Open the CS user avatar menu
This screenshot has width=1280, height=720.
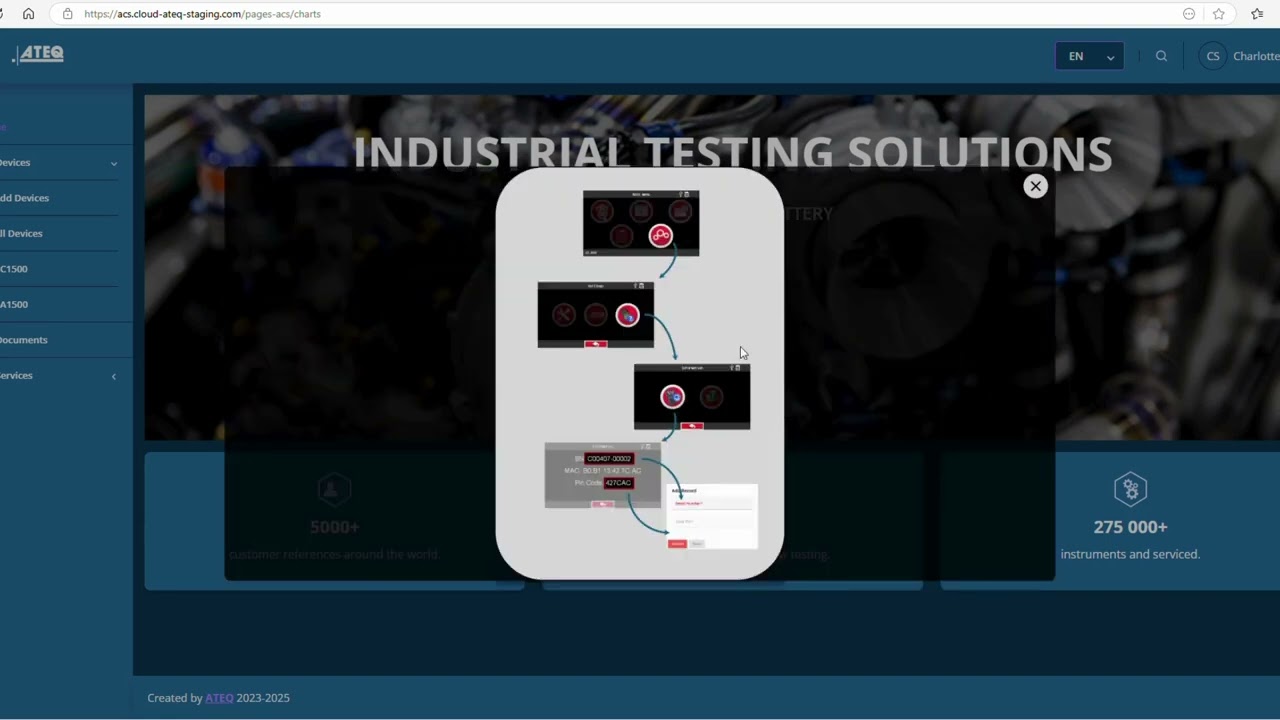pyautogui.click(x=1213, y=56)
